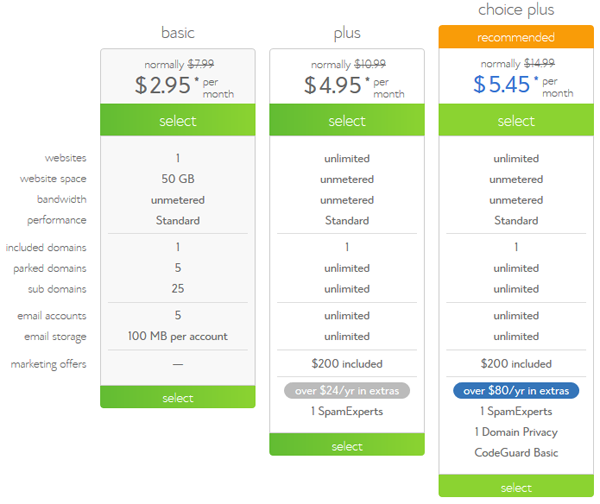Viewport: 600px width, 504px height.
Task: Select the "basic" plan heading
Action: tap(178, 33)
